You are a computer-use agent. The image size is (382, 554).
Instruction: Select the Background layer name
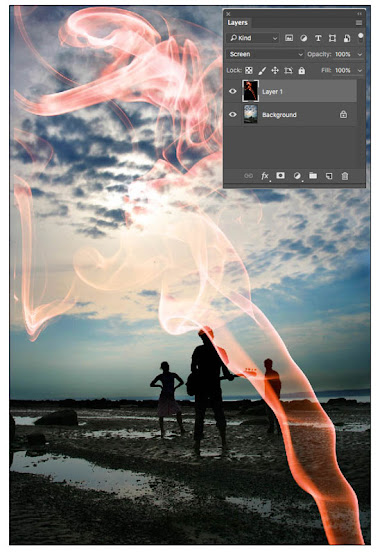tap(279, 115)
